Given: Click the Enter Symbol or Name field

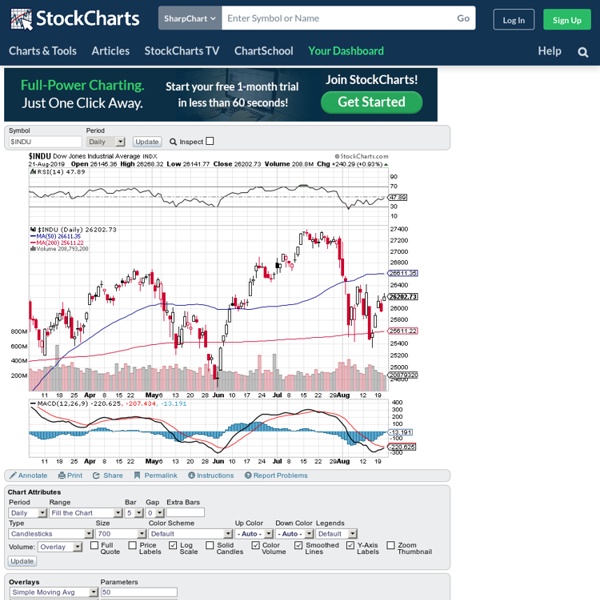Looking at the screenshot, I should click(335, 18).
